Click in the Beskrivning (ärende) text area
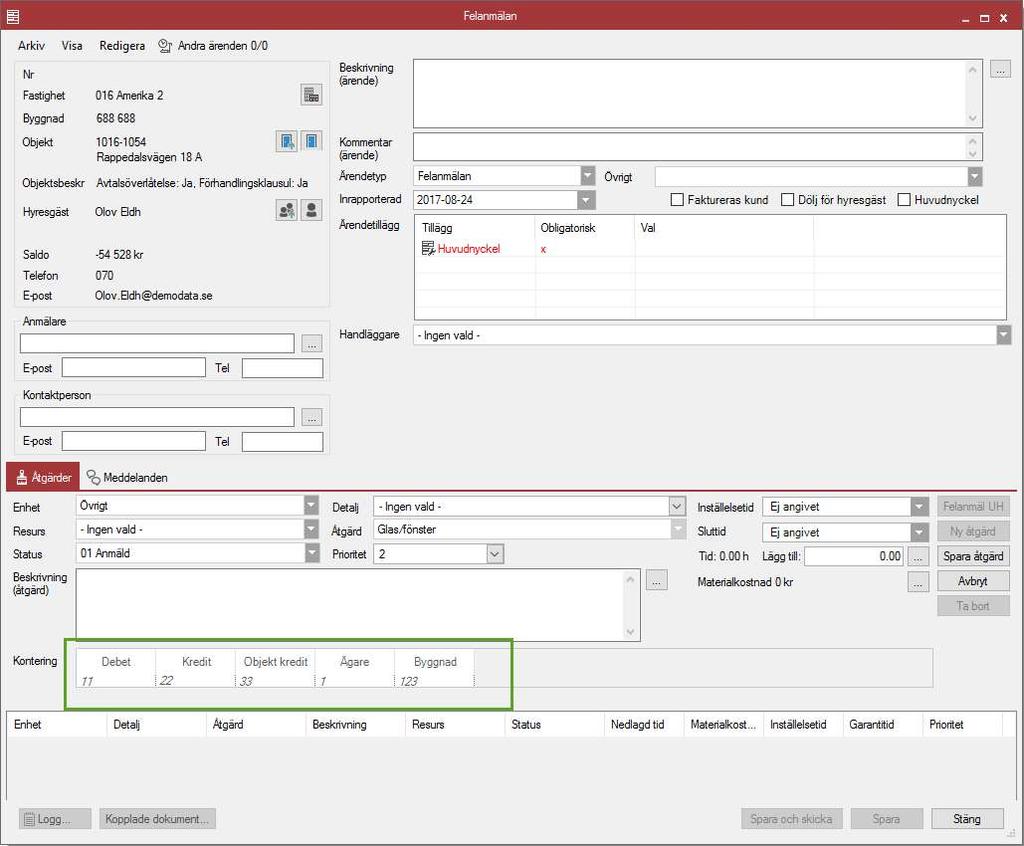1024x846 pixels. click(690, 93)
